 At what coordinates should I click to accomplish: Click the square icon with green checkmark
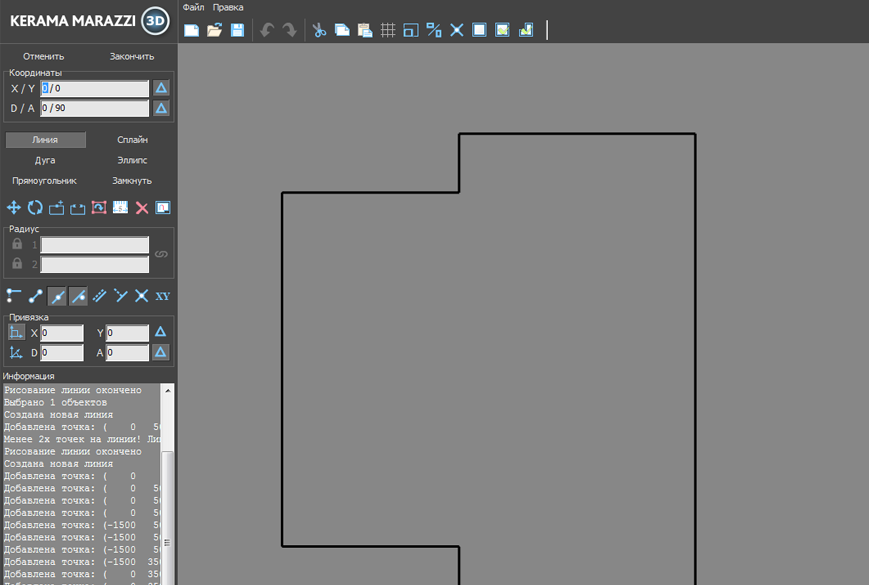(502, 30)
